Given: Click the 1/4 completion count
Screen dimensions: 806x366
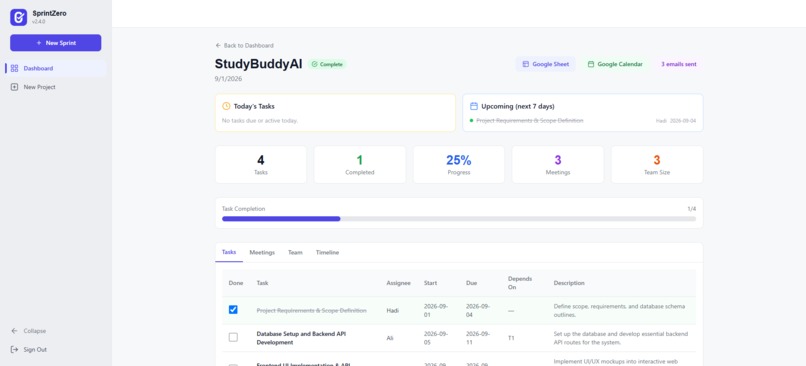Looking at the screenshot, I should tap(691, 209).
